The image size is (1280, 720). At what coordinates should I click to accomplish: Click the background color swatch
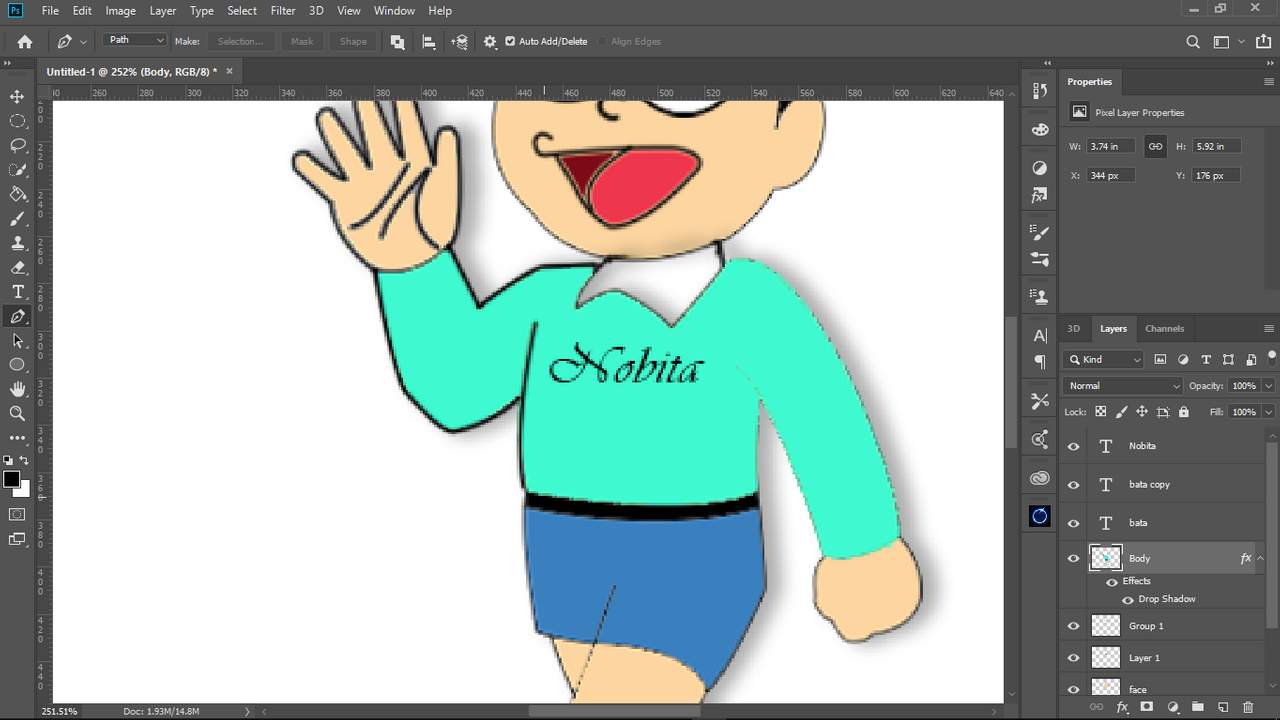(x=22, y=490)
